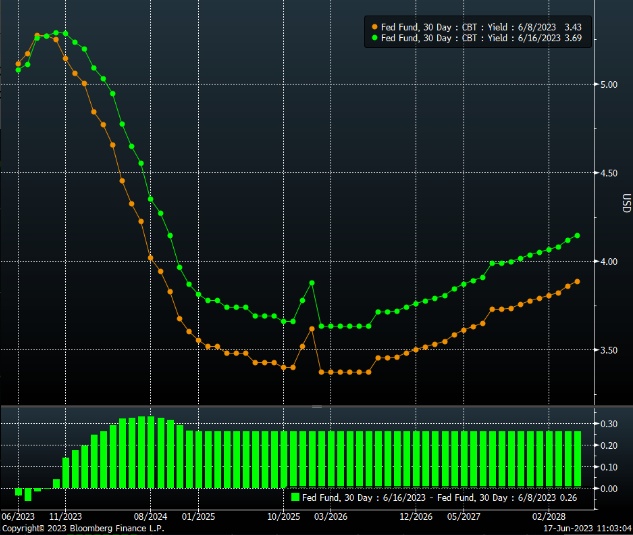Screen dimensions: 633x535
Task: Click the most negative bar in the lower panel
Action: (28, 494)
